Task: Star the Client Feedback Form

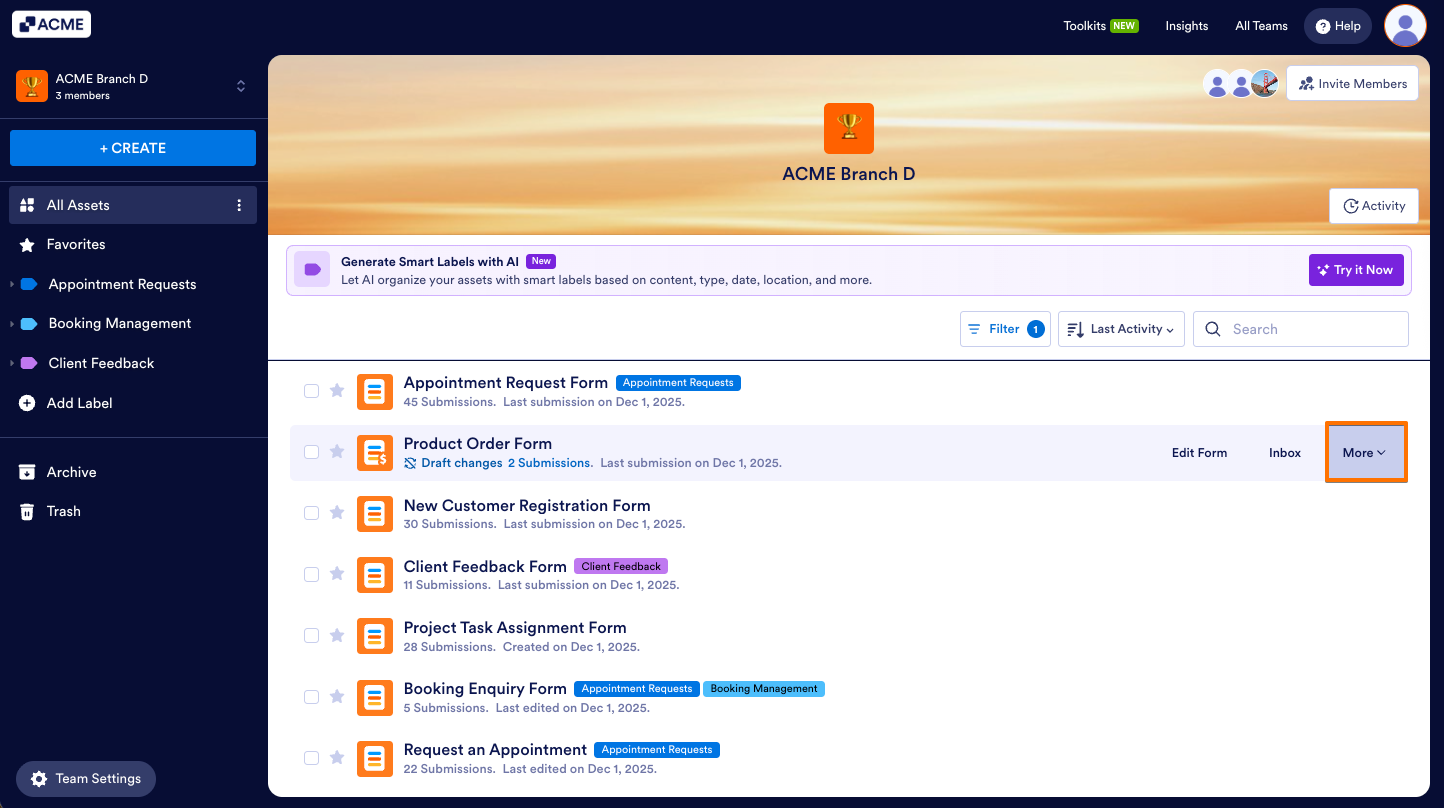Action: [337, 574]
